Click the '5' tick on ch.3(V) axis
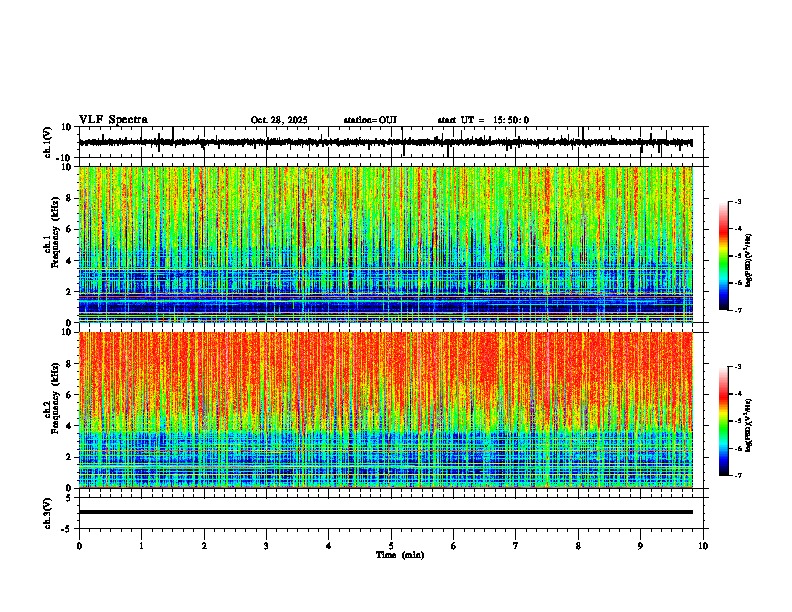This screenshot has width=792, height=612. click(70, 497)
